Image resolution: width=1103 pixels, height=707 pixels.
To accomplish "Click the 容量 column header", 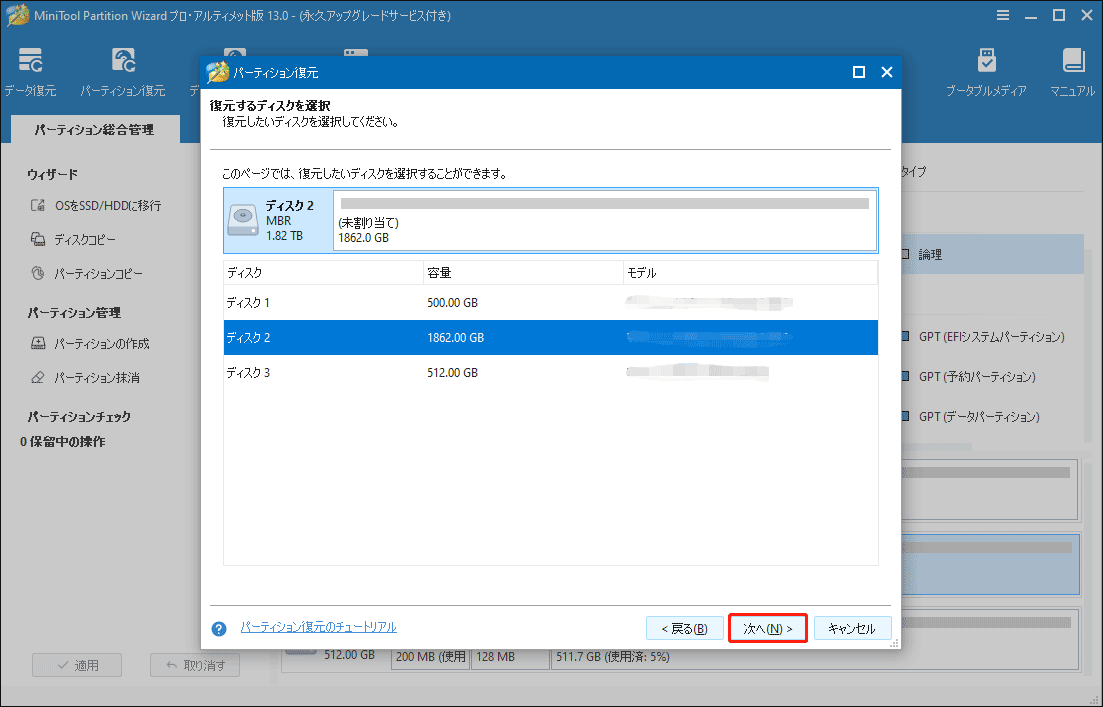I will point(523,272).
